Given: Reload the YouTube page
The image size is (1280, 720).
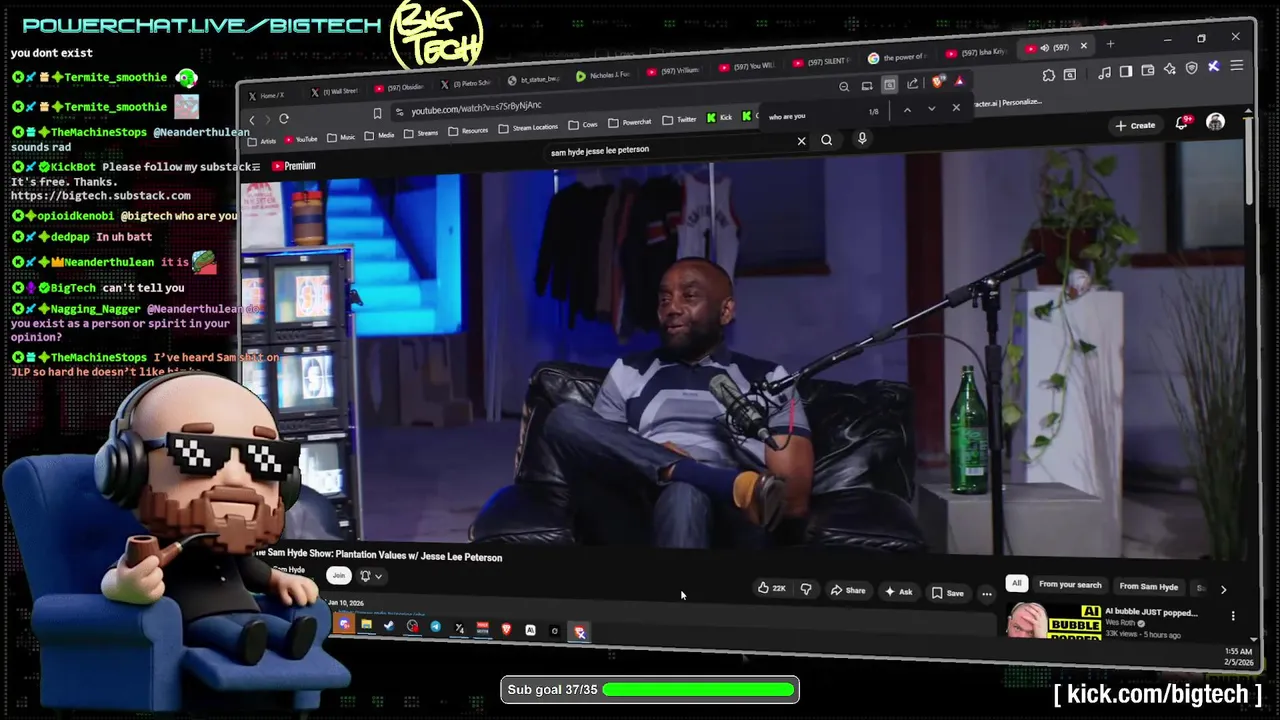Looking at the screenshot, I should [x=284, y=118].
